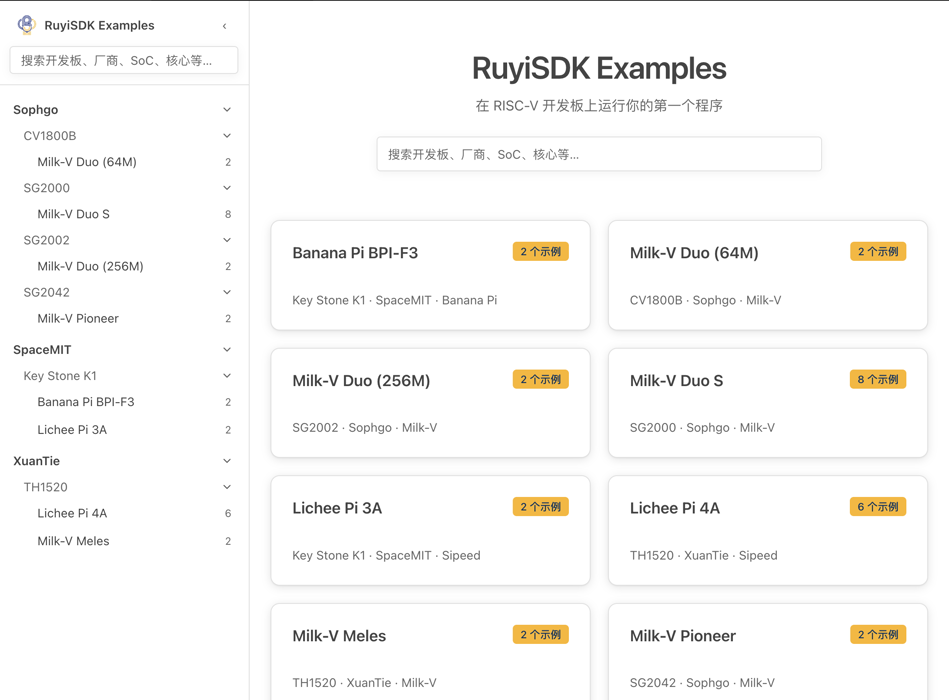Click the count 8 beside Milk-V Duo S
This screenshot has height=700, width=949.
228,214
